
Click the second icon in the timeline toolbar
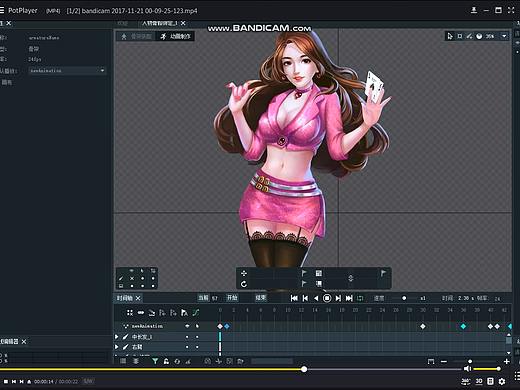click(141, 313)
